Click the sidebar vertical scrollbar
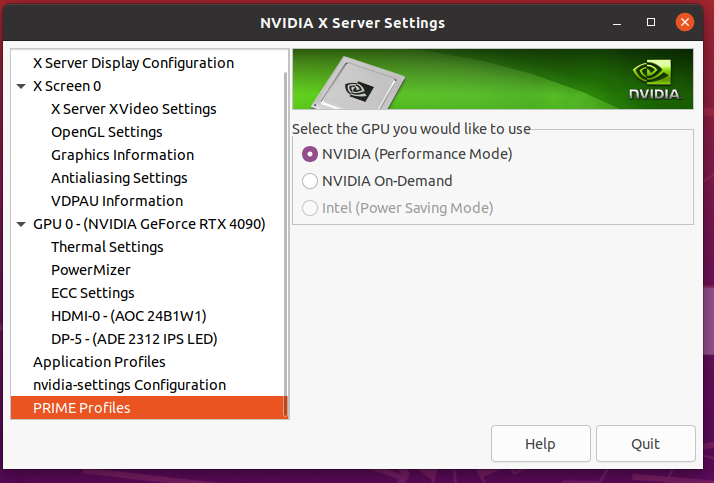 point(286,244)
